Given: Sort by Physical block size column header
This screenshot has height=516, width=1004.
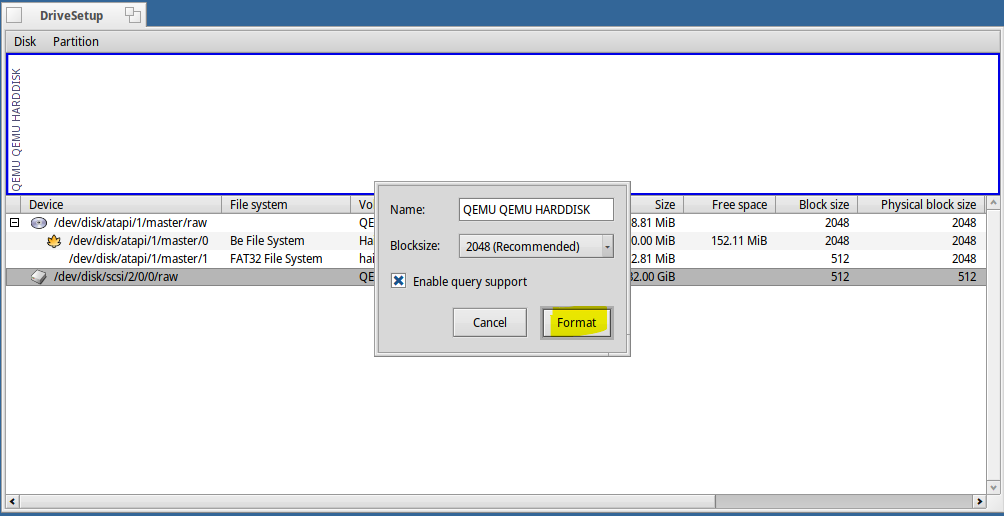Looking at the screenshot, I should point(921,205).
